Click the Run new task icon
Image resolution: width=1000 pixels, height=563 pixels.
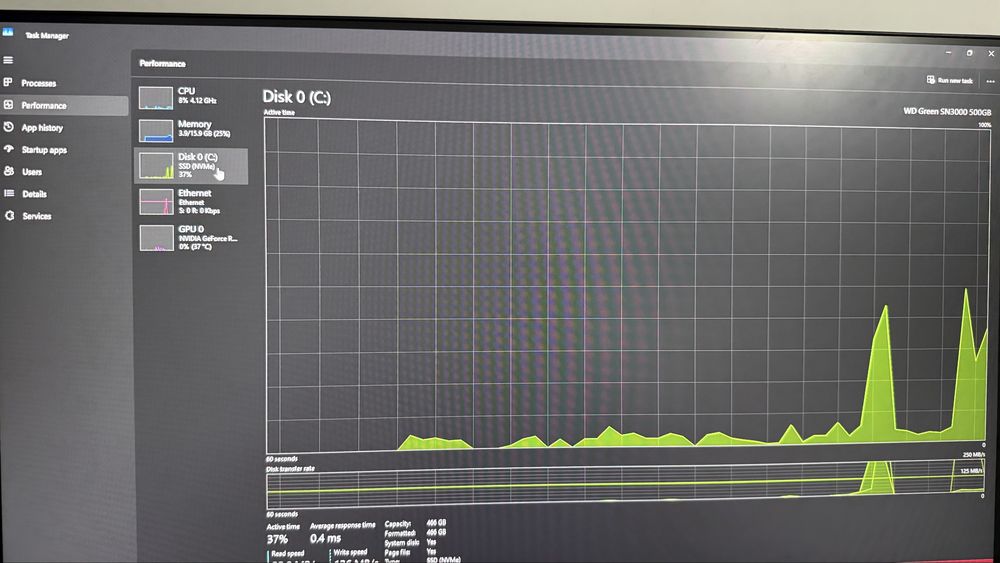click(x=930, y=80)
